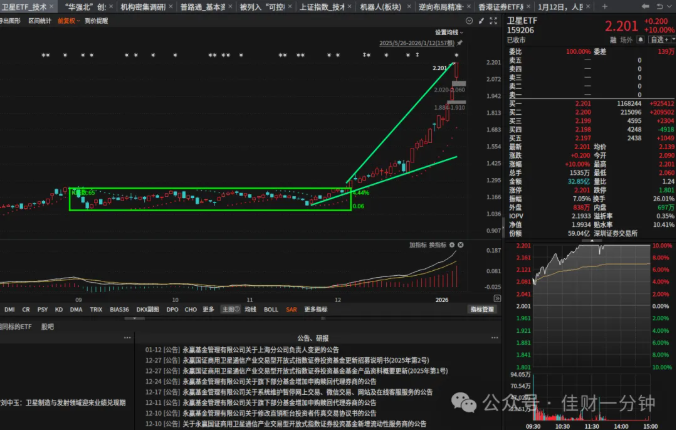Screen dimensions: 676x430
Task: Open the 前复权 dropdown
Action: click(69, 21)
